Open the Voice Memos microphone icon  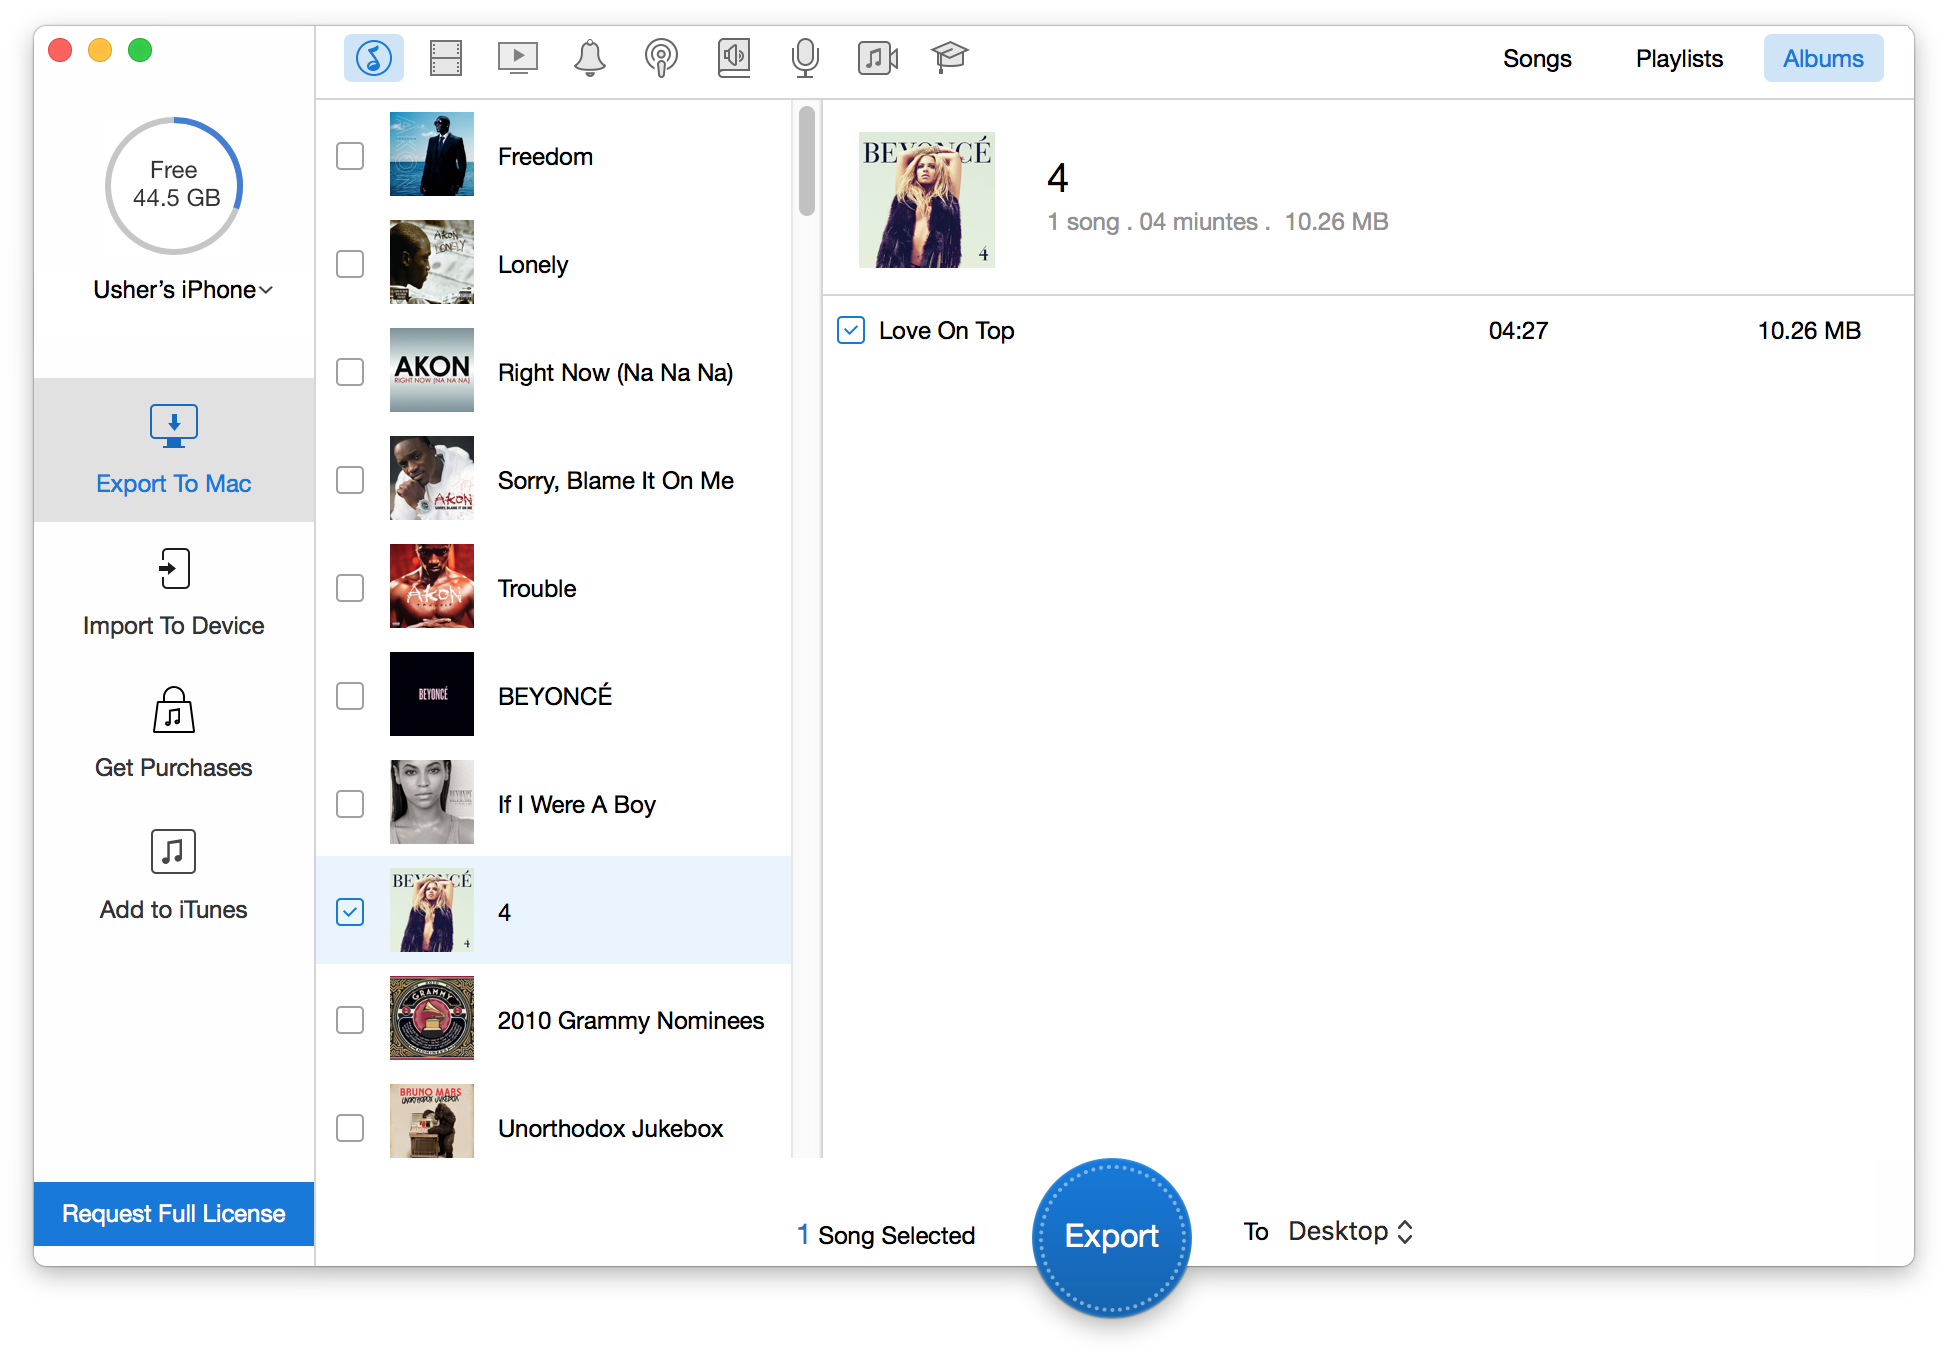(x=805, y=58)
